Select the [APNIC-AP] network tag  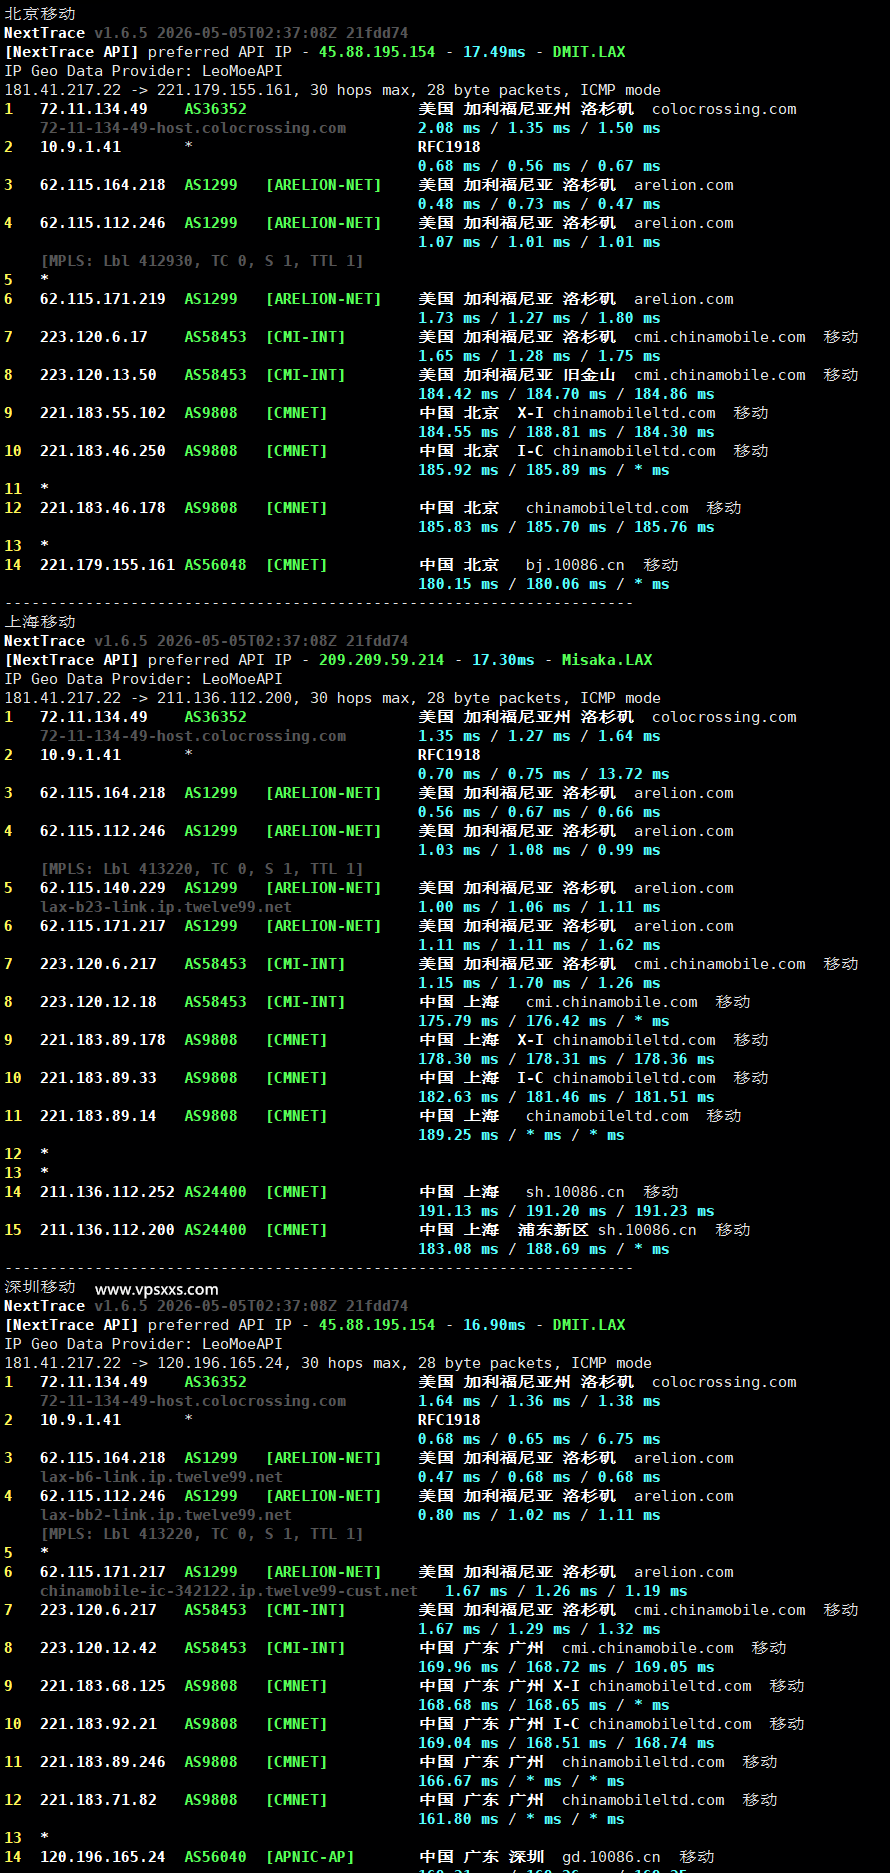[310, 1857]
